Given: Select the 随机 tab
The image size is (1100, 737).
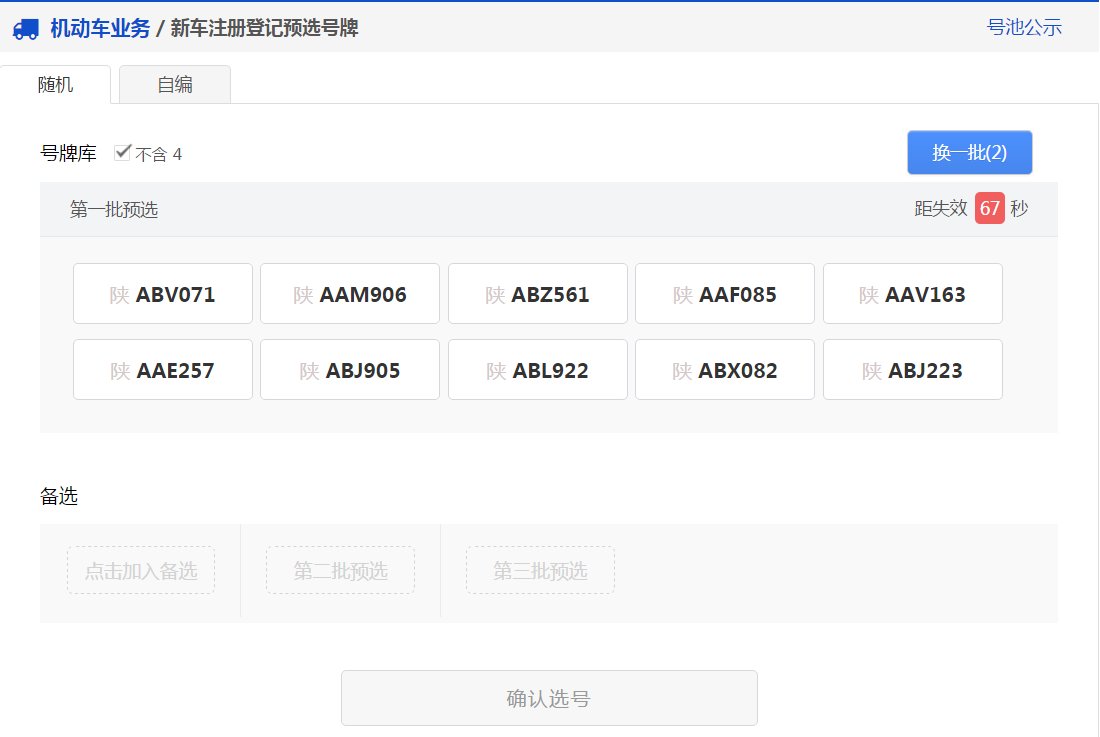Looking at the screenshot, I should 57,85.
